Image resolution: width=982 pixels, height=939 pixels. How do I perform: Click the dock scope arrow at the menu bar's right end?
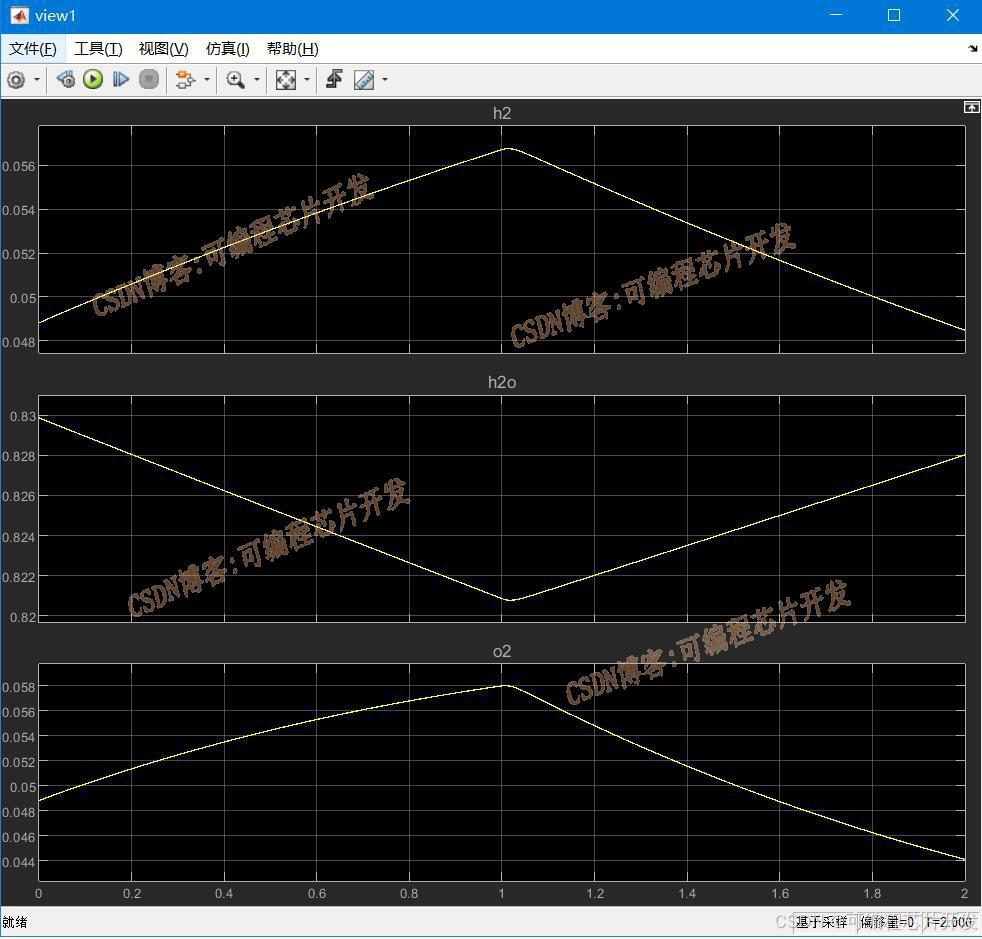[x=973, y=48]
